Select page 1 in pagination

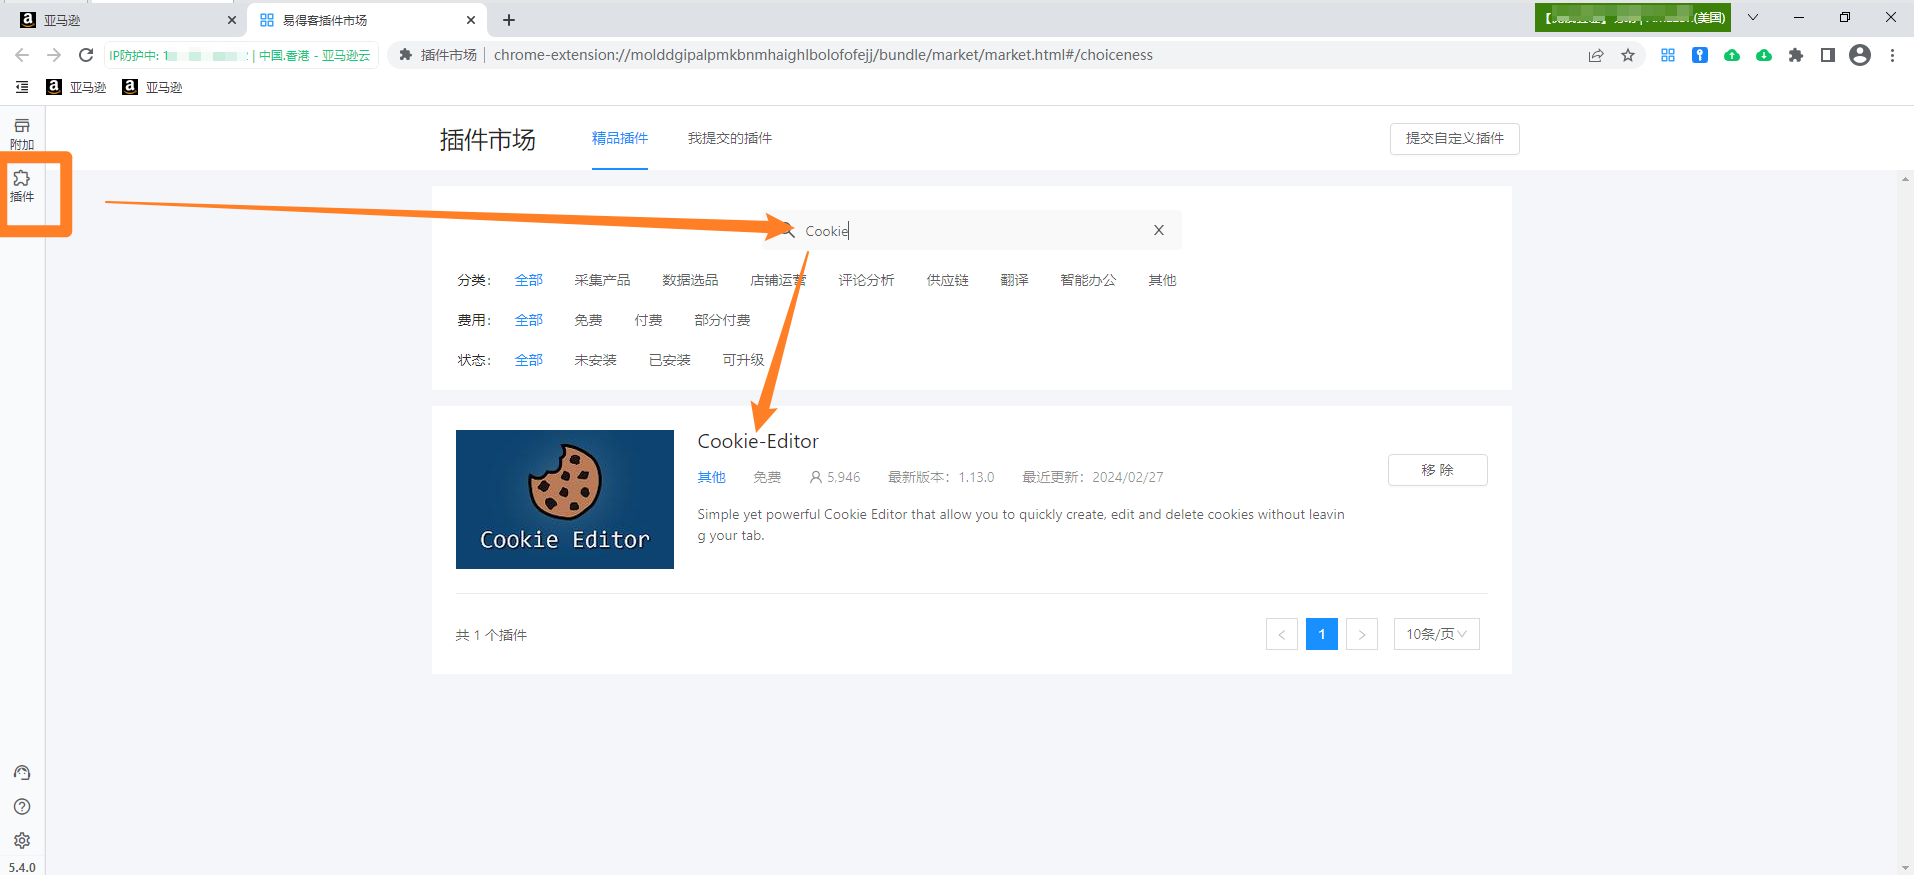[1322, 634]
